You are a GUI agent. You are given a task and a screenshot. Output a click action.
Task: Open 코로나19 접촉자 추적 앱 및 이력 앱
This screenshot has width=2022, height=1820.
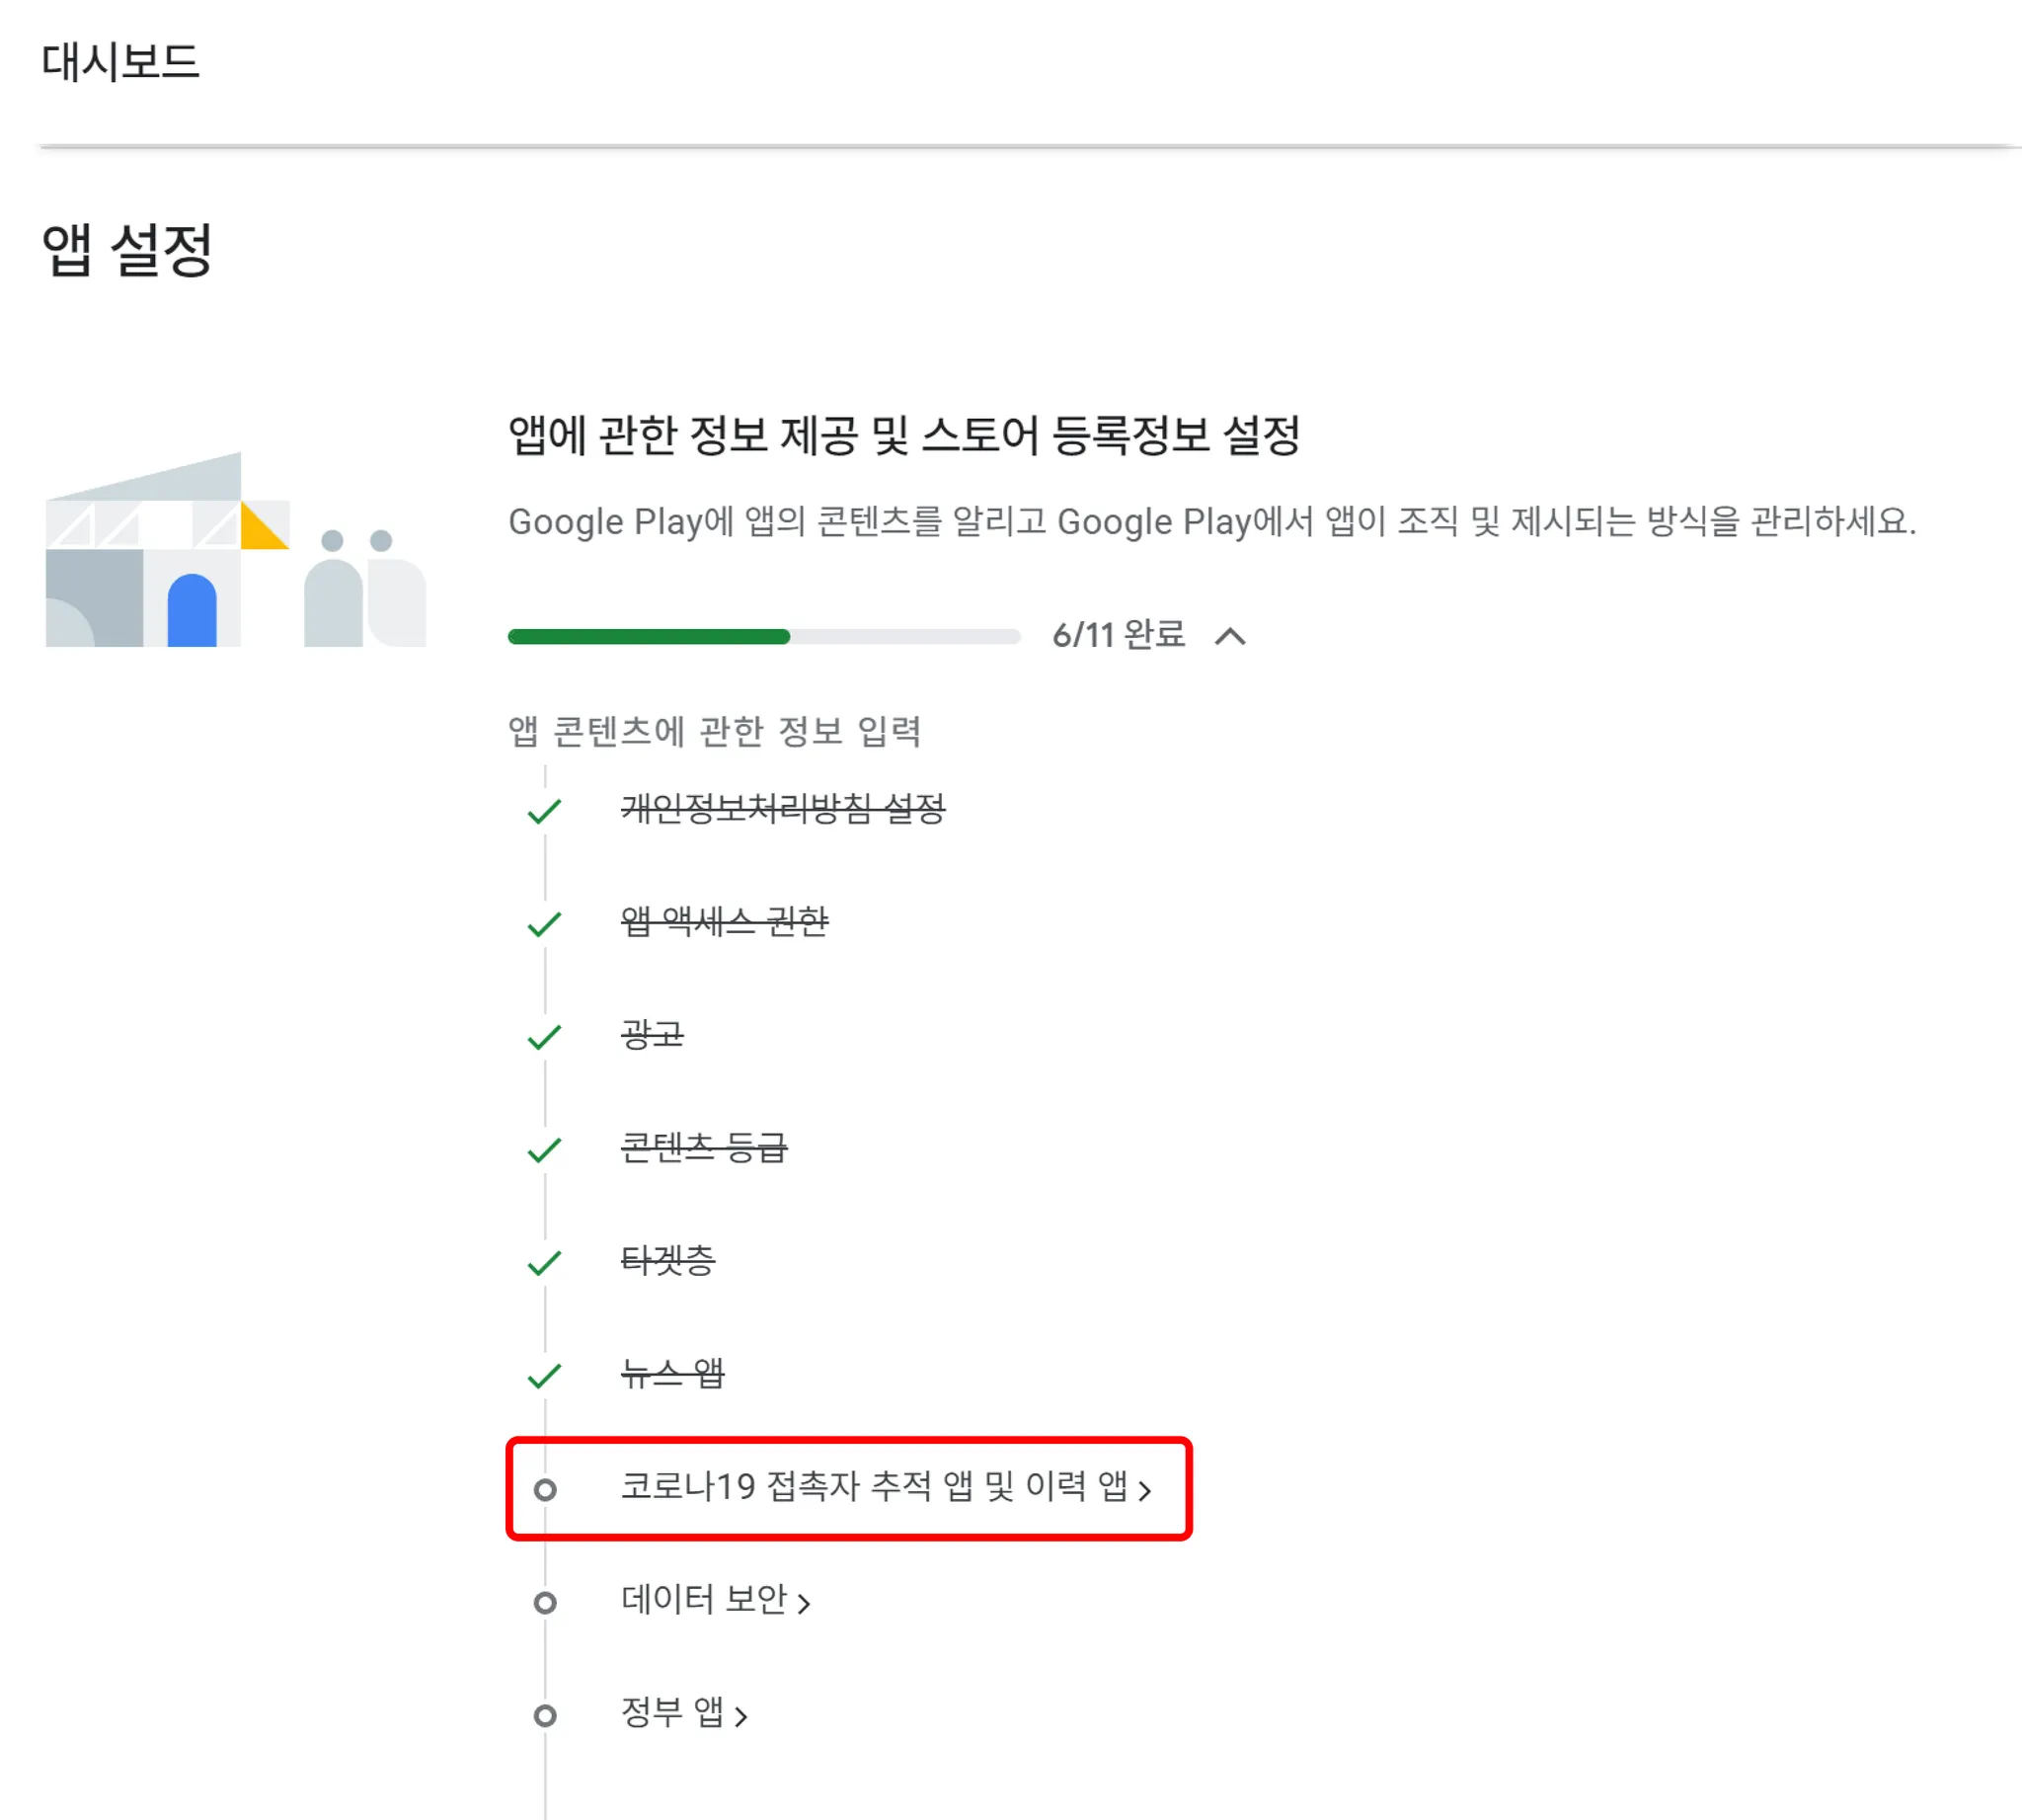pos(874,1486)
